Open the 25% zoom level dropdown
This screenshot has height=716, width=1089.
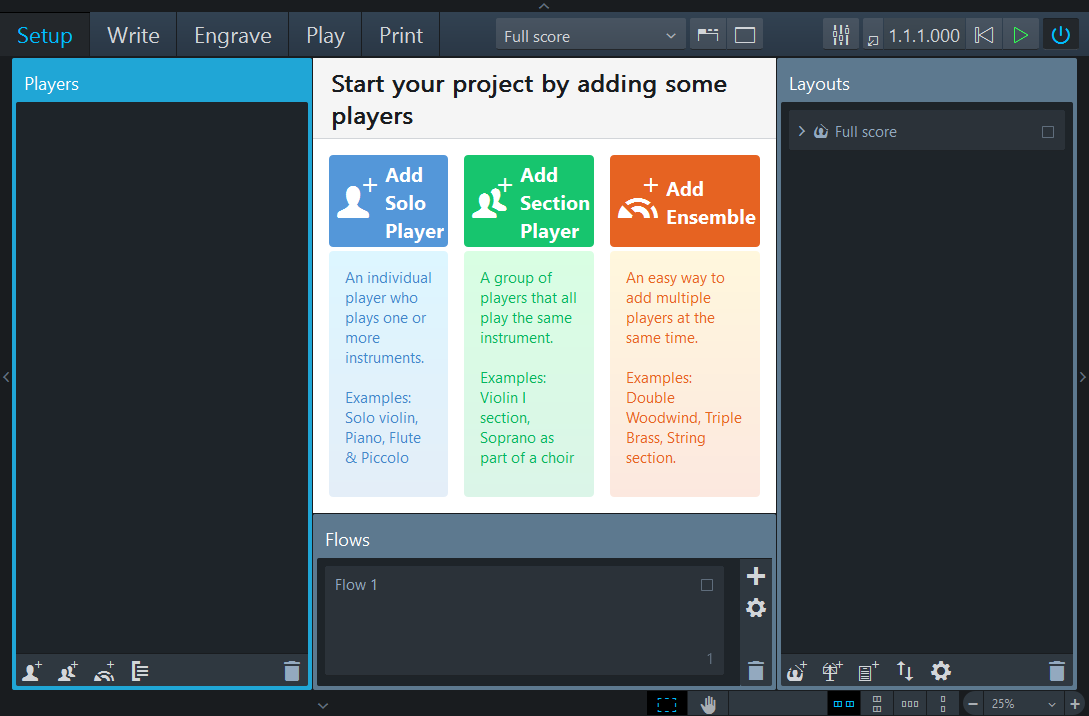[1021, 704]
